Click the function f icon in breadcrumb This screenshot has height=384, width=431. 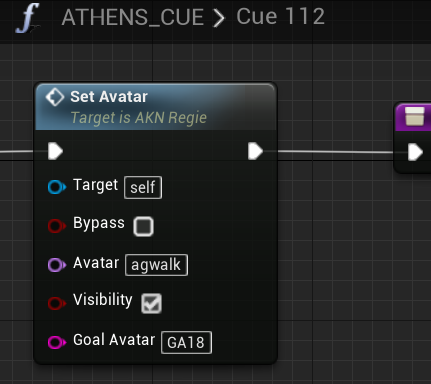28,18
